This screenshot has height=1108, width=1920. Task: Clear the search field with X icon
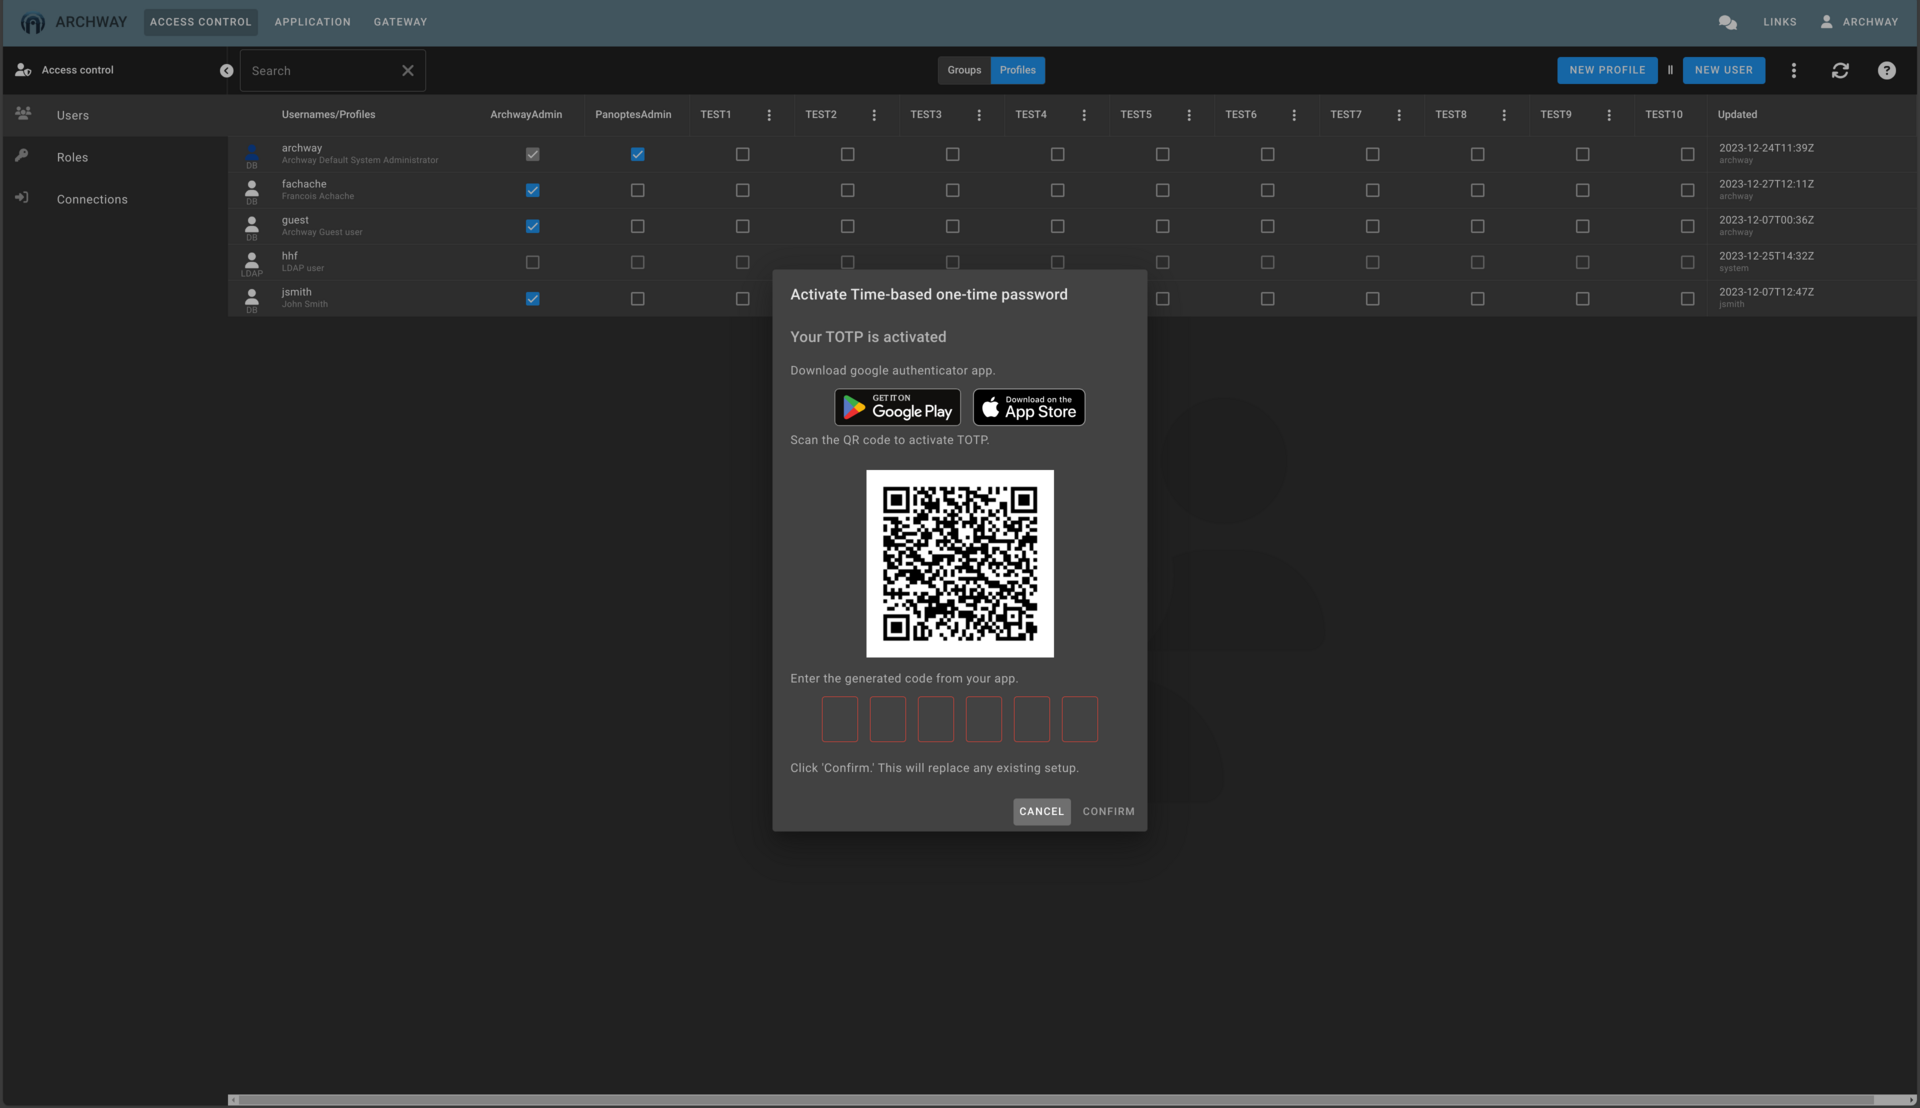point(407,70)
